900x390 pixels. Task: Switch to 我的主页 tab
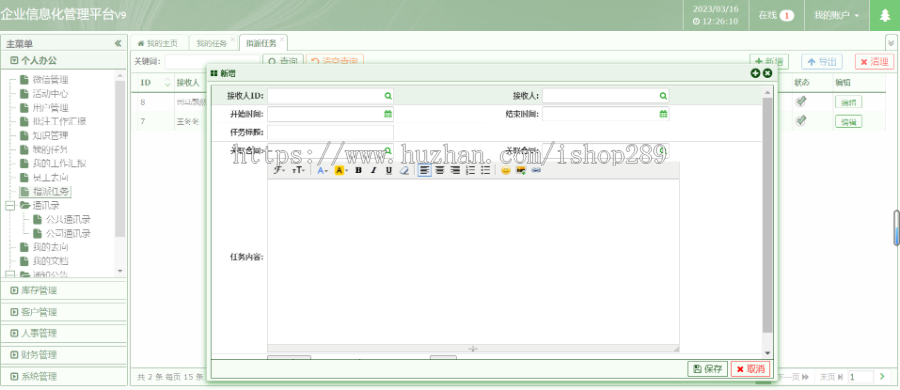pyautogui.click(x=158, y=43)
